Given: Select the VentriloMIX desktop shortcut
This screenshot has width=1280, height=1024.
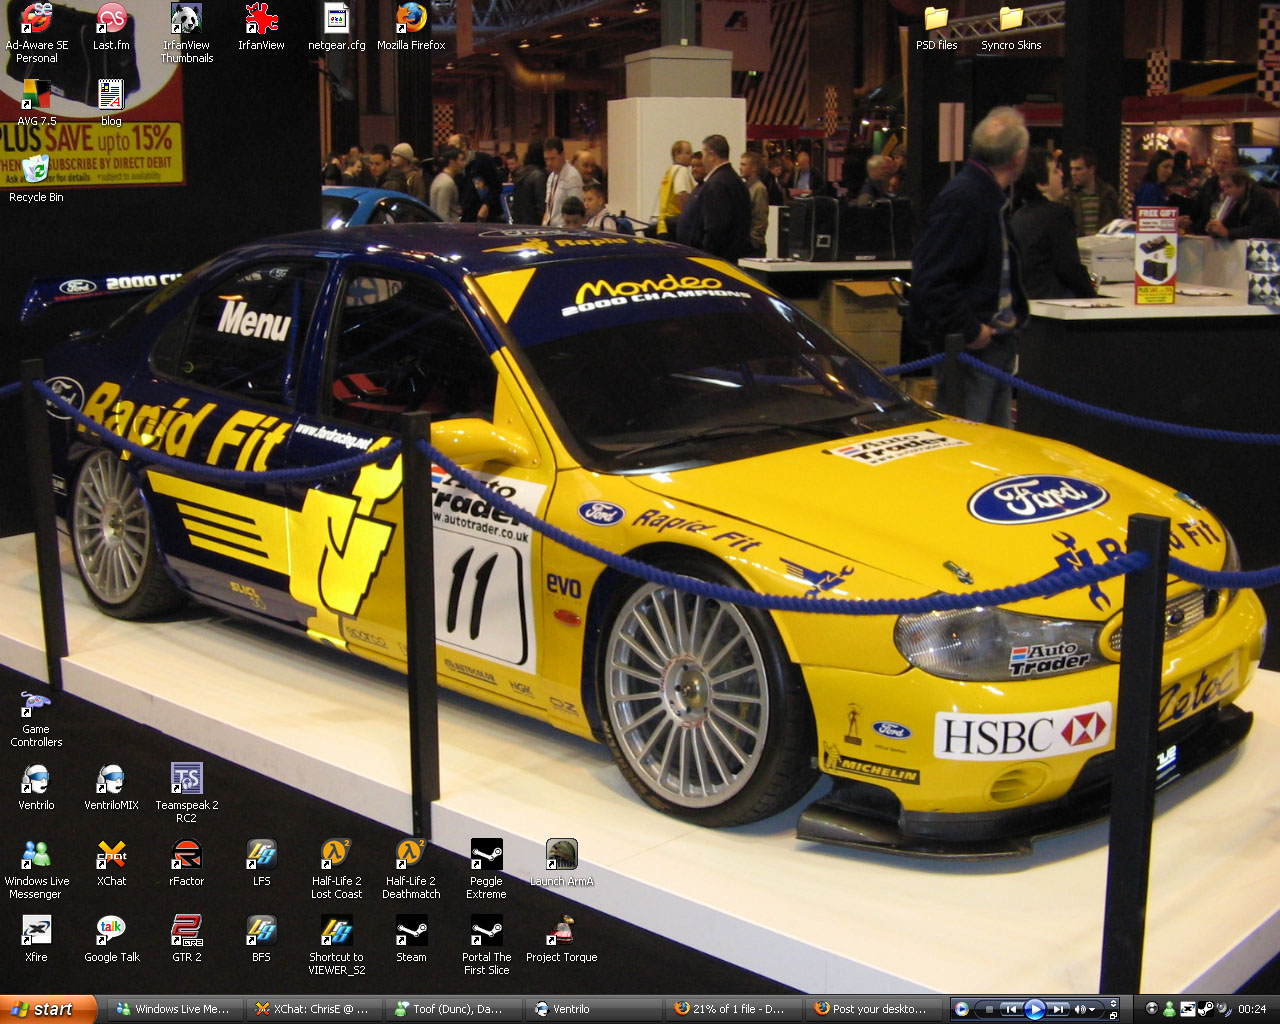Looking at the screenshot, I should [111, 787].
